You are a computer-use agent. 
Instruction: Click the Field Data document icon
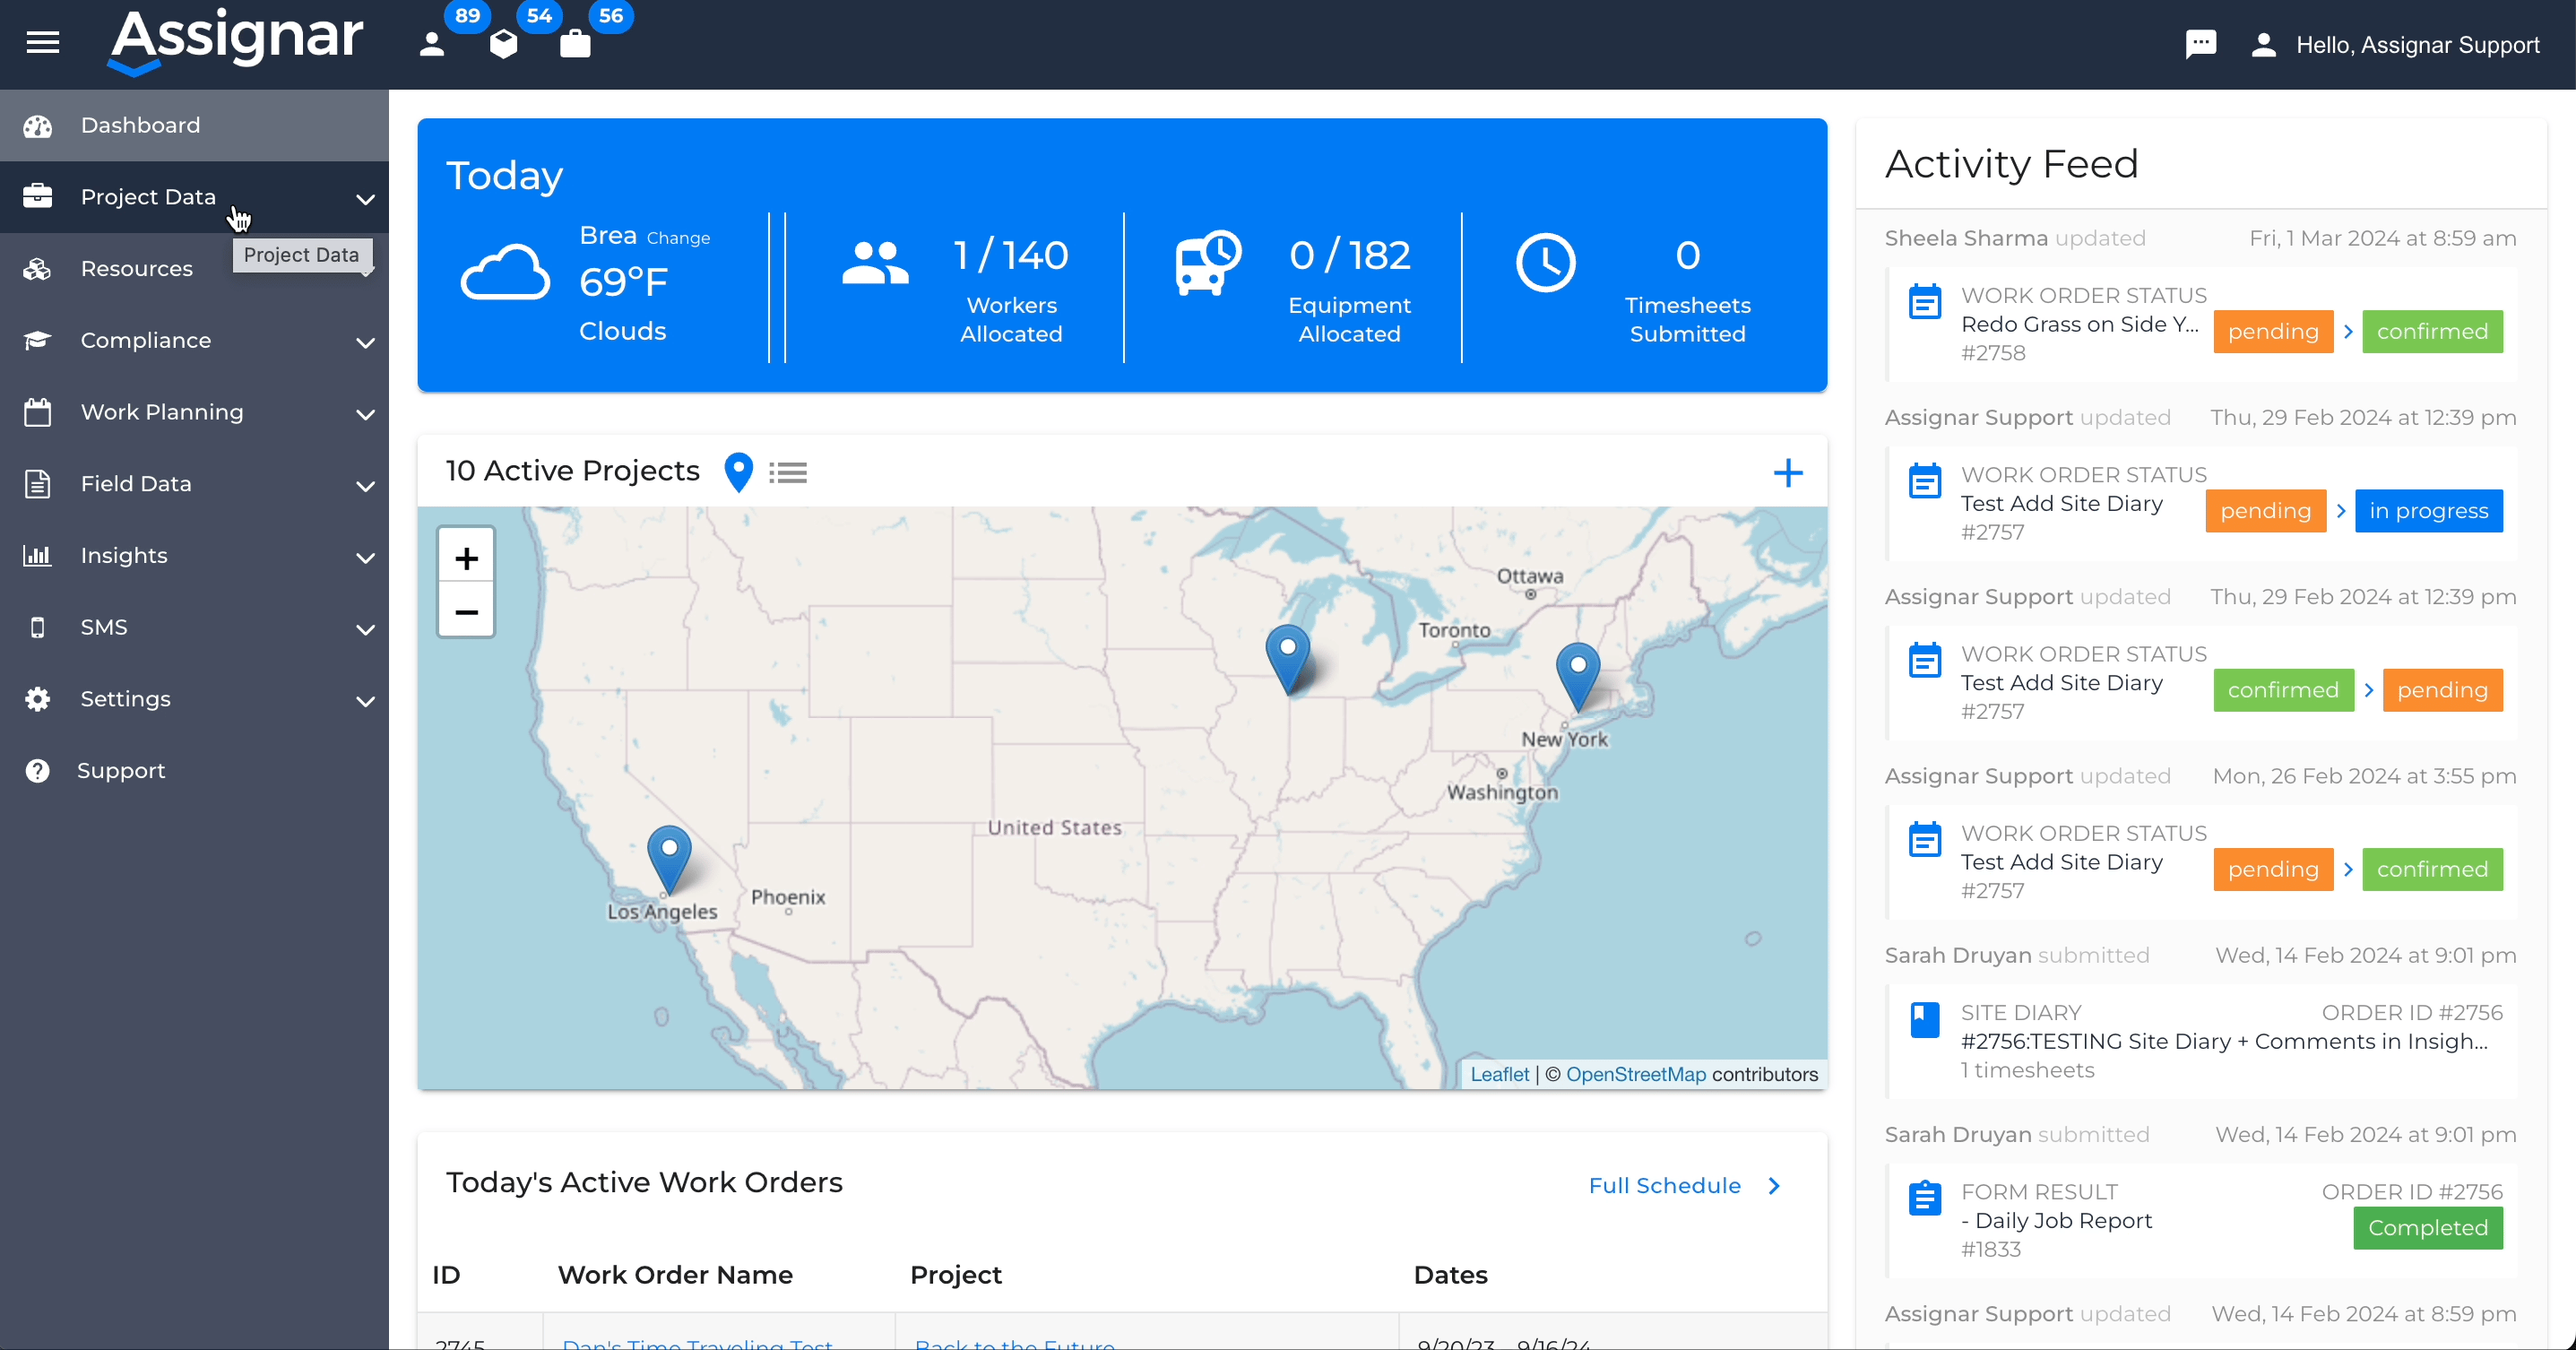point(38,484)
